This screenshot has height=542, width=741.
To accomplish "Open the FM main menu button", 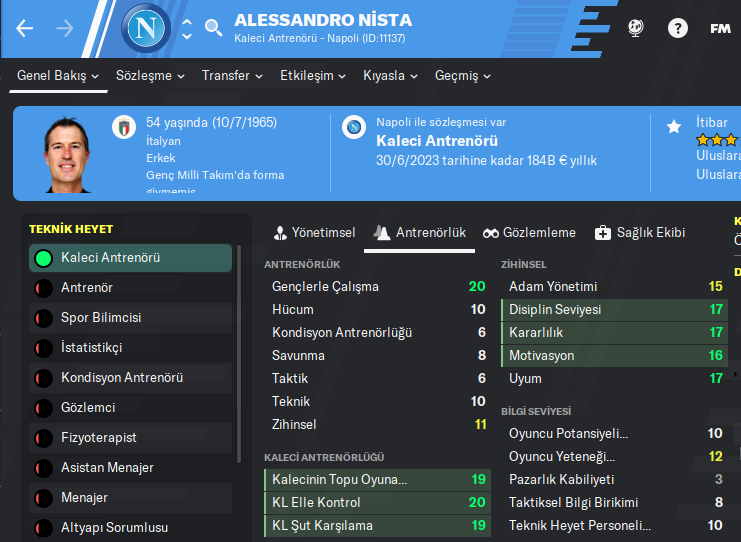I will coord(720,28).
